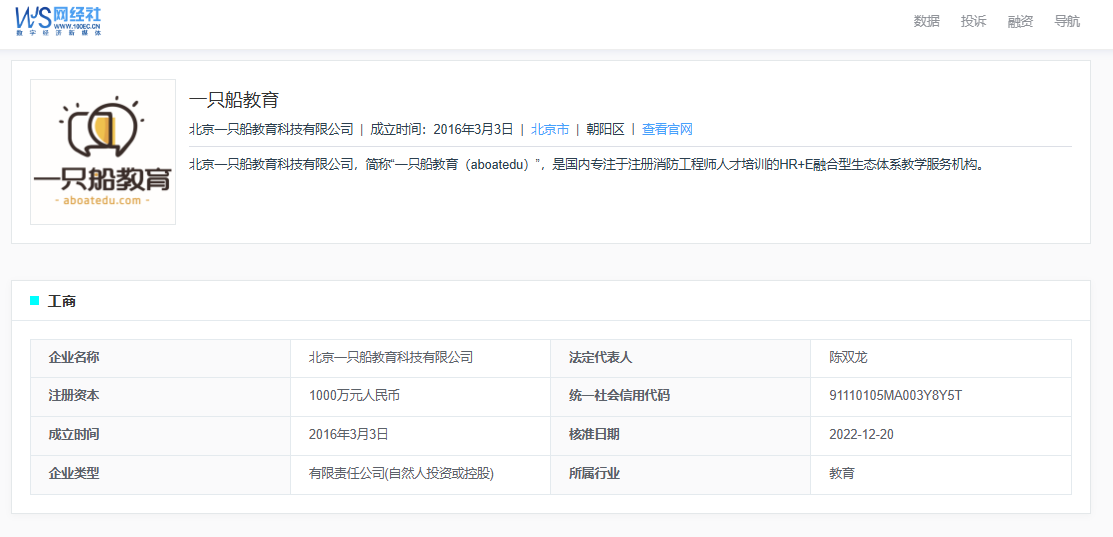Screen dimensions: 1113x537
Task: Click the 成立时间：2016年3月3日 header text
Action: pyautogui.click(x=442, y=129)
